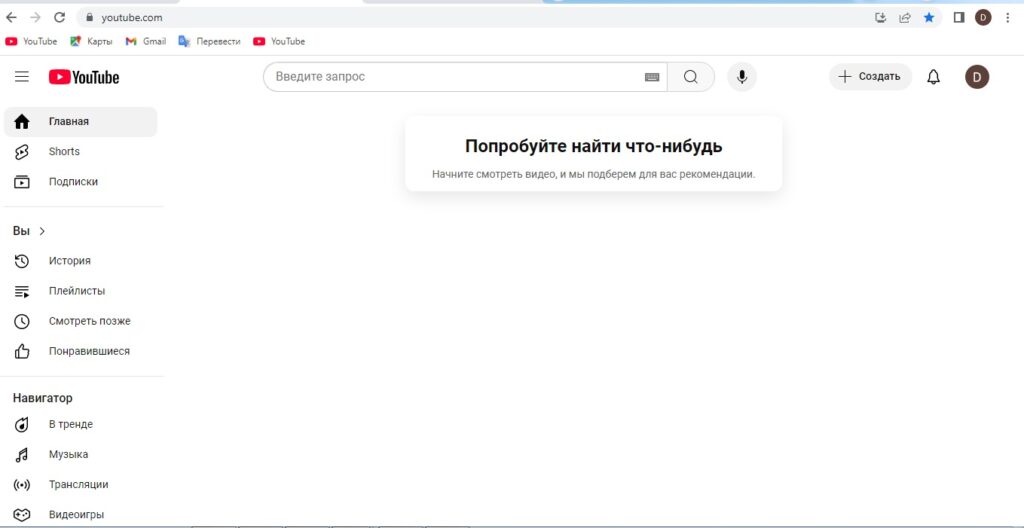The image size is (1024, 528).
Task: Open Подписки in the sidebar
Action: tap(73, 182)
